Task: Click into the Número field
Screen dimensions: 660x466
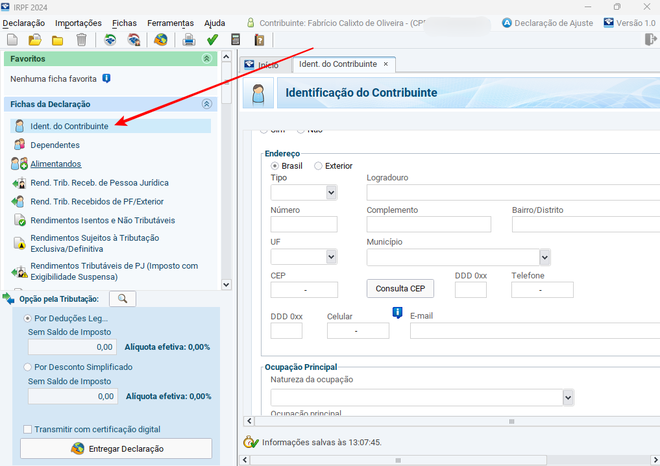Action: pyautogui.click(x=304, y=224)
